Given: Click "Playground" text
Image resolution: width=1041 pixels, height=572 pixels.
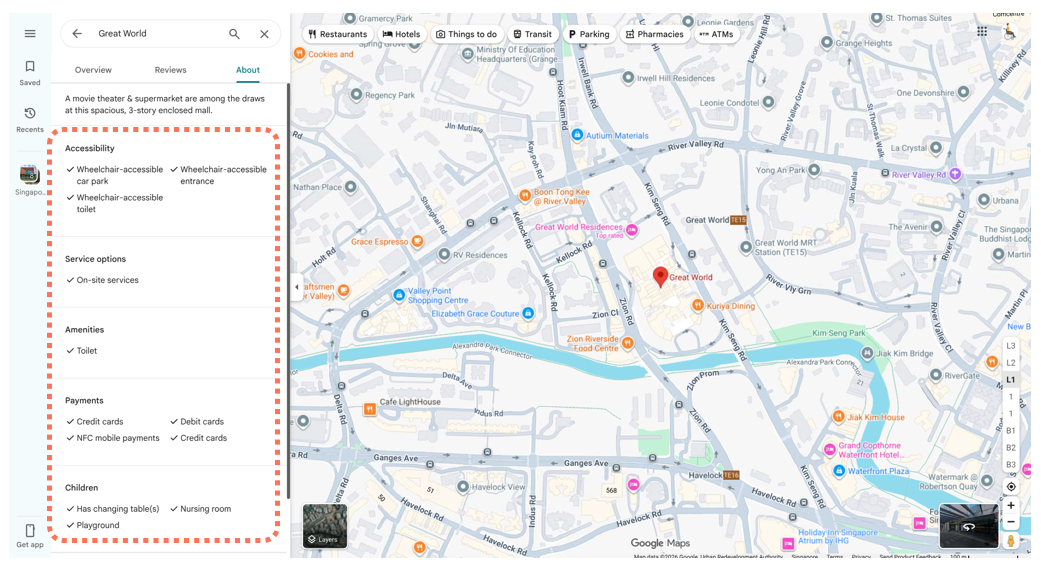Looking at the screenshot, I should [98, 525].
